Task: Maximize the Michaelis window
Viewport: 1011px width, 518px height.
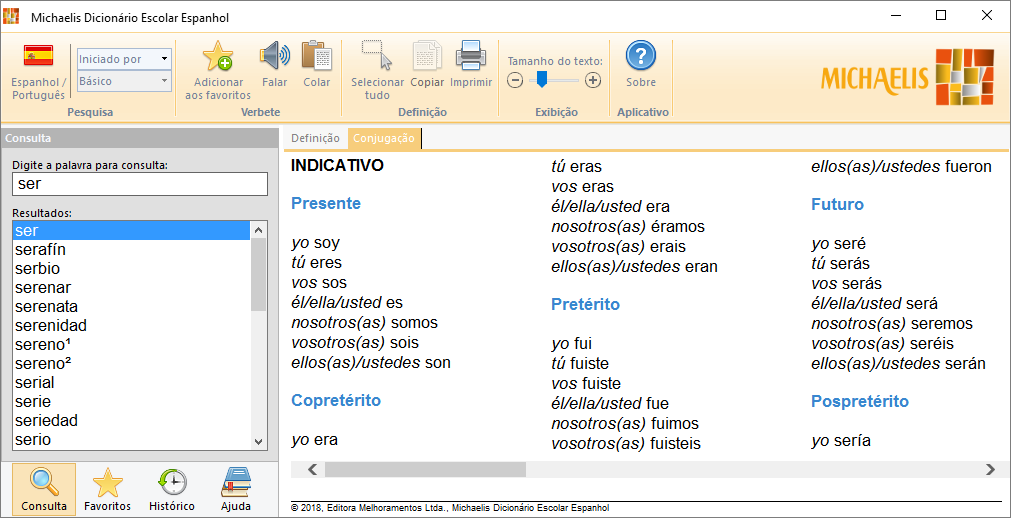Action: click(941, 15)
